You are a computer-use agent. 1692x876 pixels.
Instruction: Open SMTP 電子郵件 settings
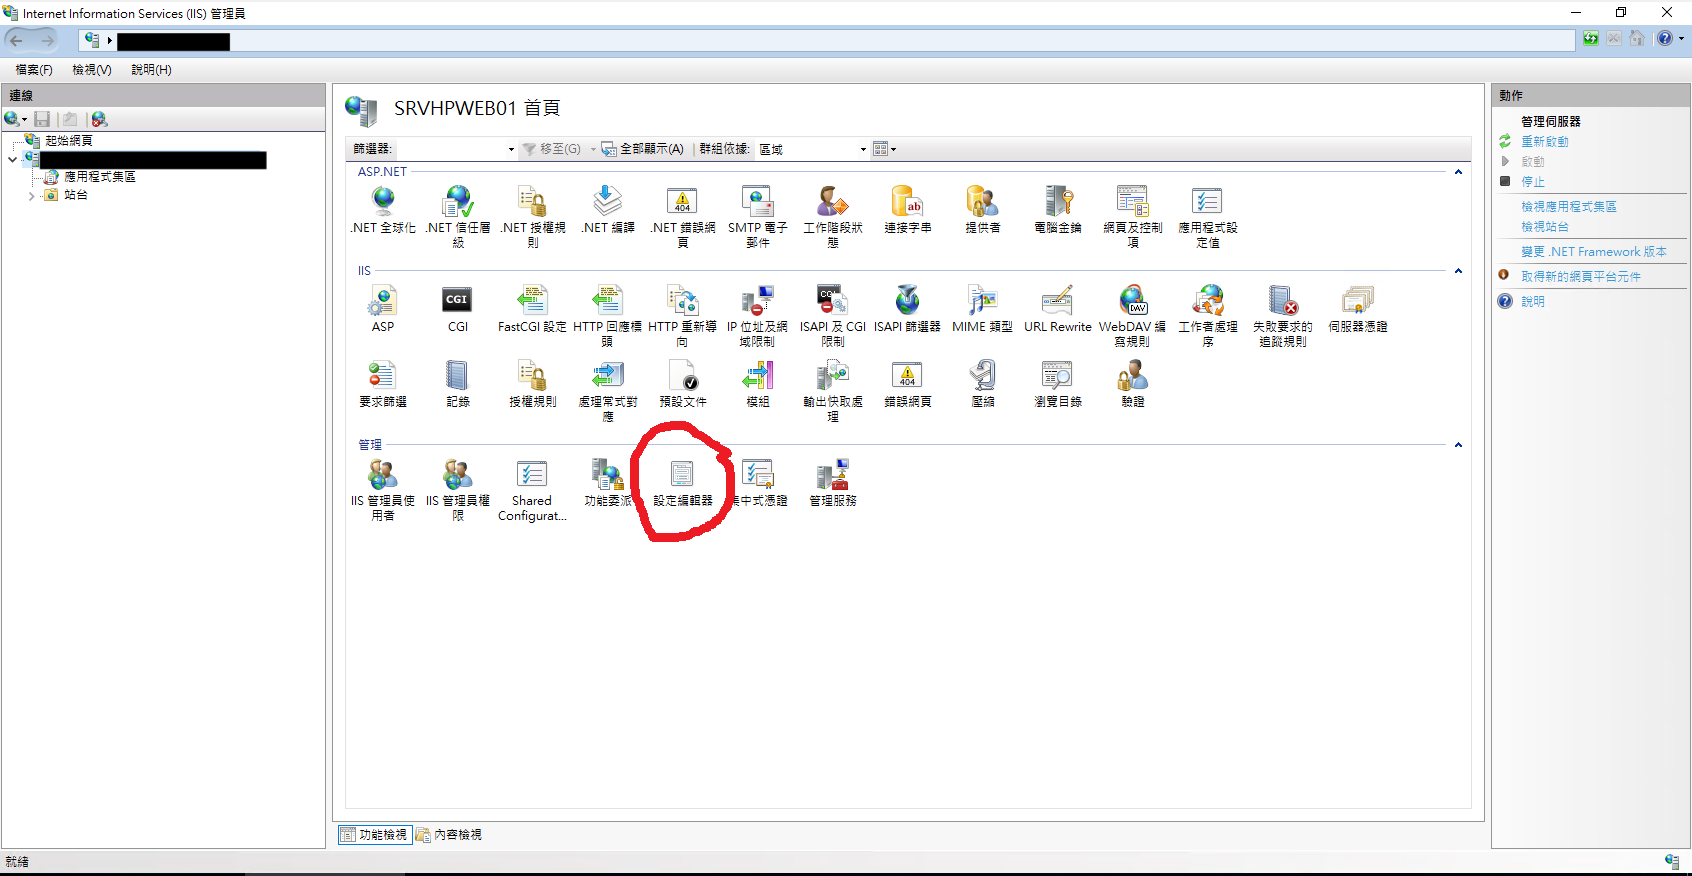pos(758,216)
